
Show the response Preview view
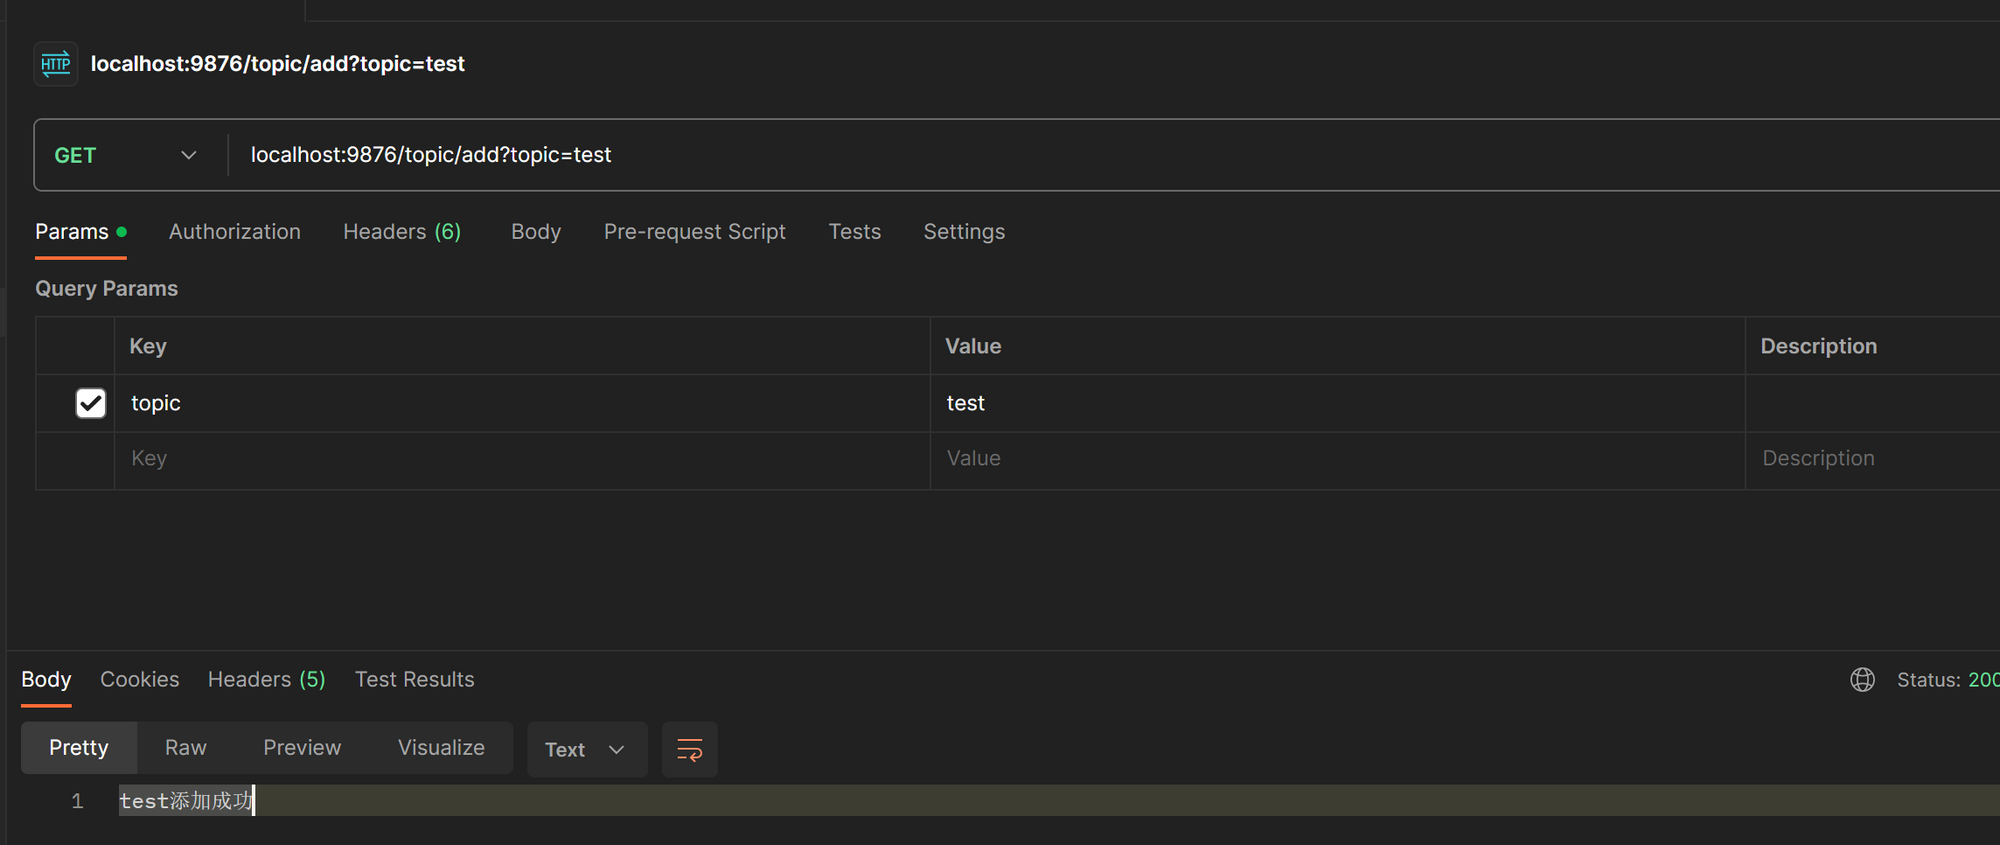(x=302, y=748)
